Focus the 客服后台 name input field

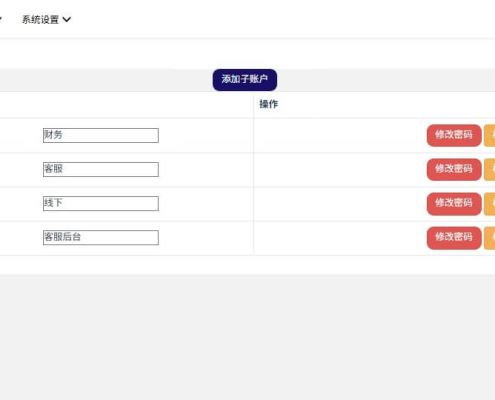[101, 237]
